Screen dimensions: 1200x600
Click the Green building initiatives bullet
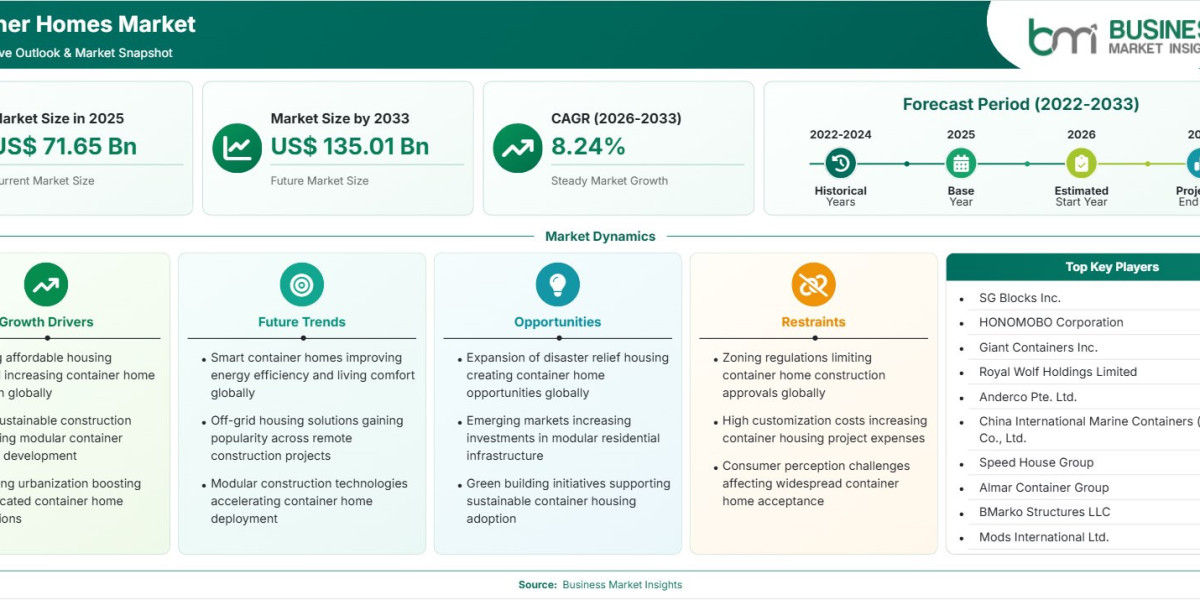568,501
